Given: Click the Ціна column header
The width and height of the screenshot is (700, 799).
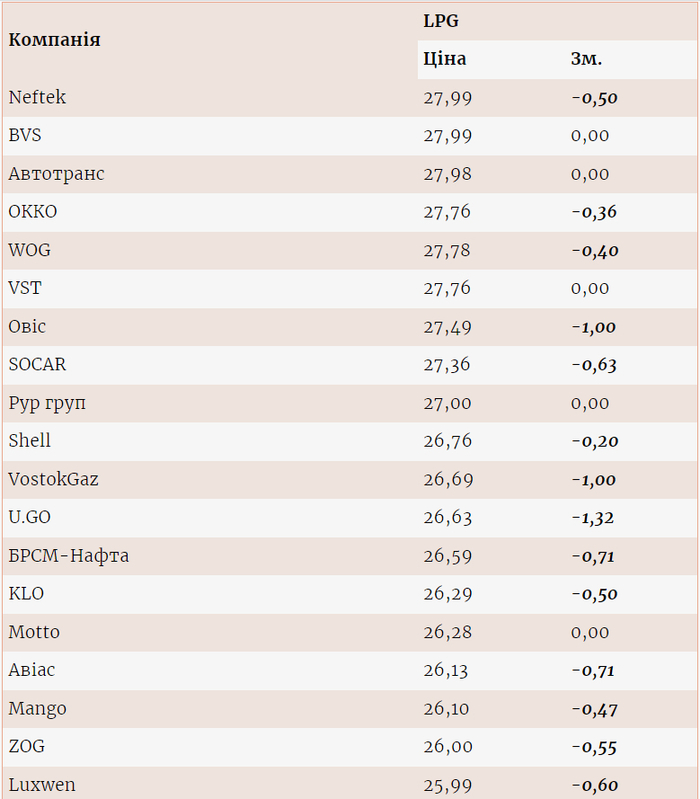Looking at the screenshot, I should click(x=445, y=59).
